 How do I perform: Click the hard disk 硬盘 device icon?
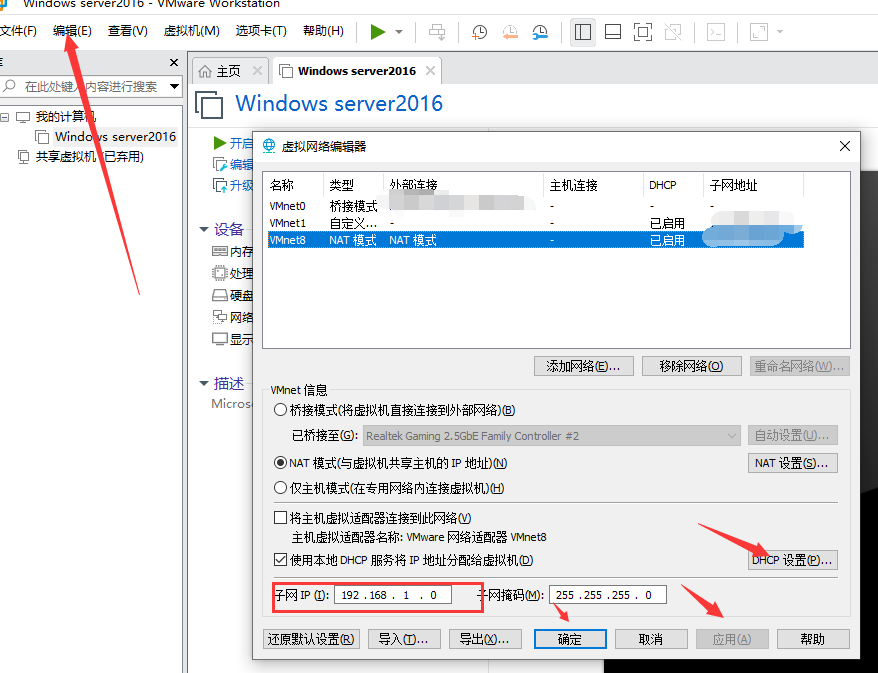(220, 295)
